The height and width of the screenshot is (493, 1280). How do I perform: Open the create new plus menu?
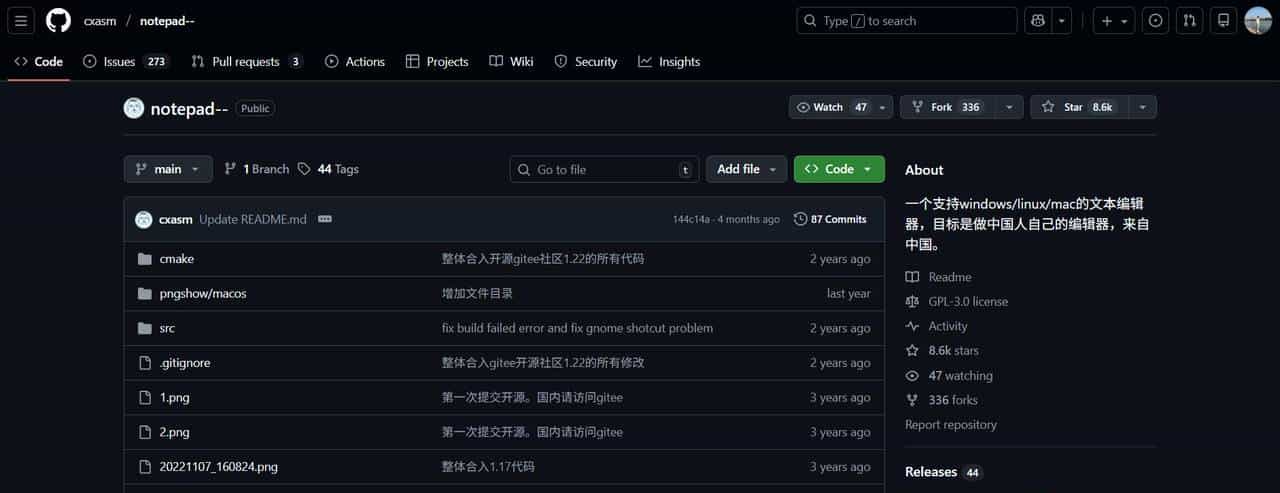tap(1113, 21)
